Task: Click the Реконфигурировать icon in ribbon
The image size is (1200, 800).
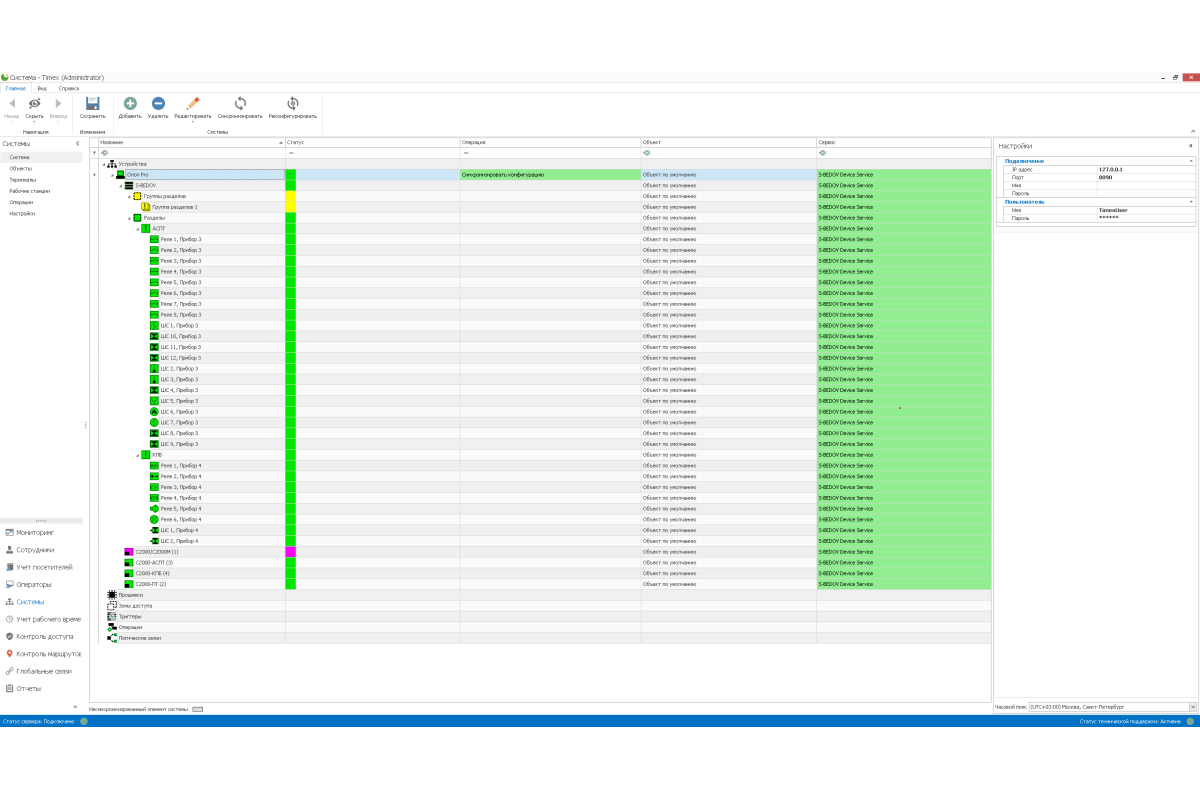Action: pos(292,103)
